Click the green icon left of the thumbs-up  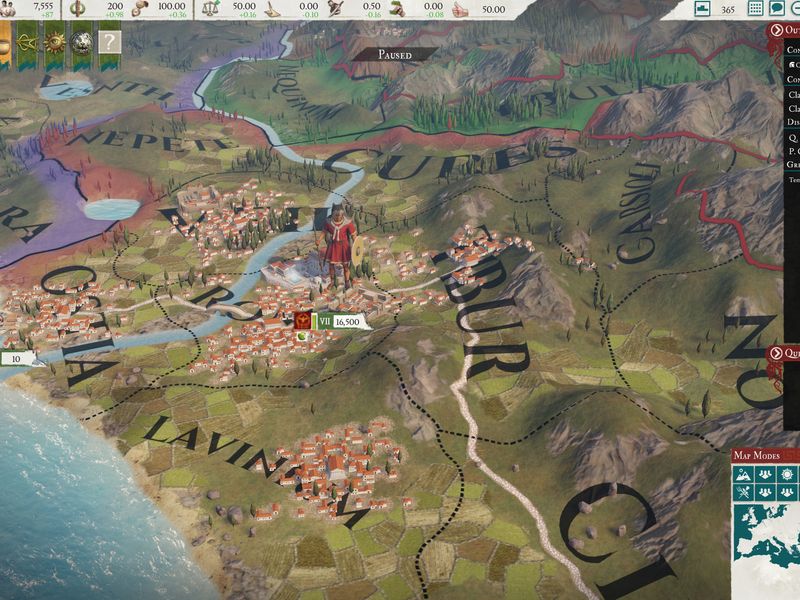pyautogui.click(x=398, y=9)
